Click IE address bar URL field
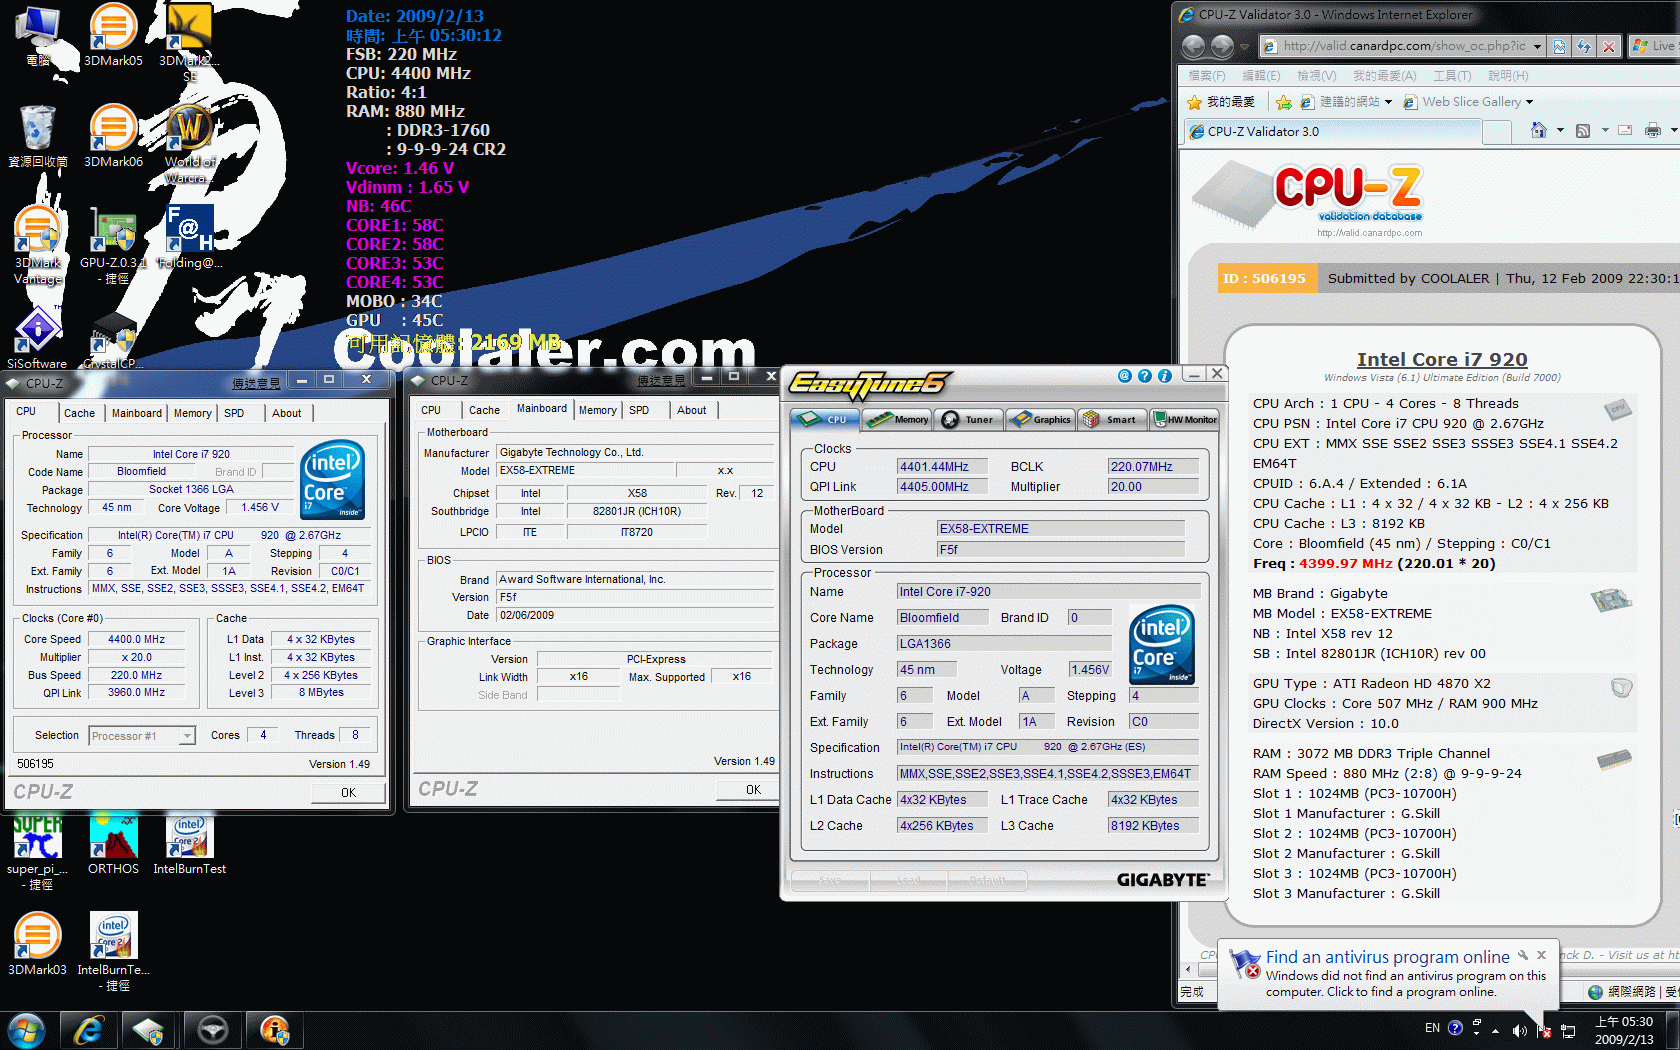The image size is (1680, 1050). click(x=1403, y=46)
